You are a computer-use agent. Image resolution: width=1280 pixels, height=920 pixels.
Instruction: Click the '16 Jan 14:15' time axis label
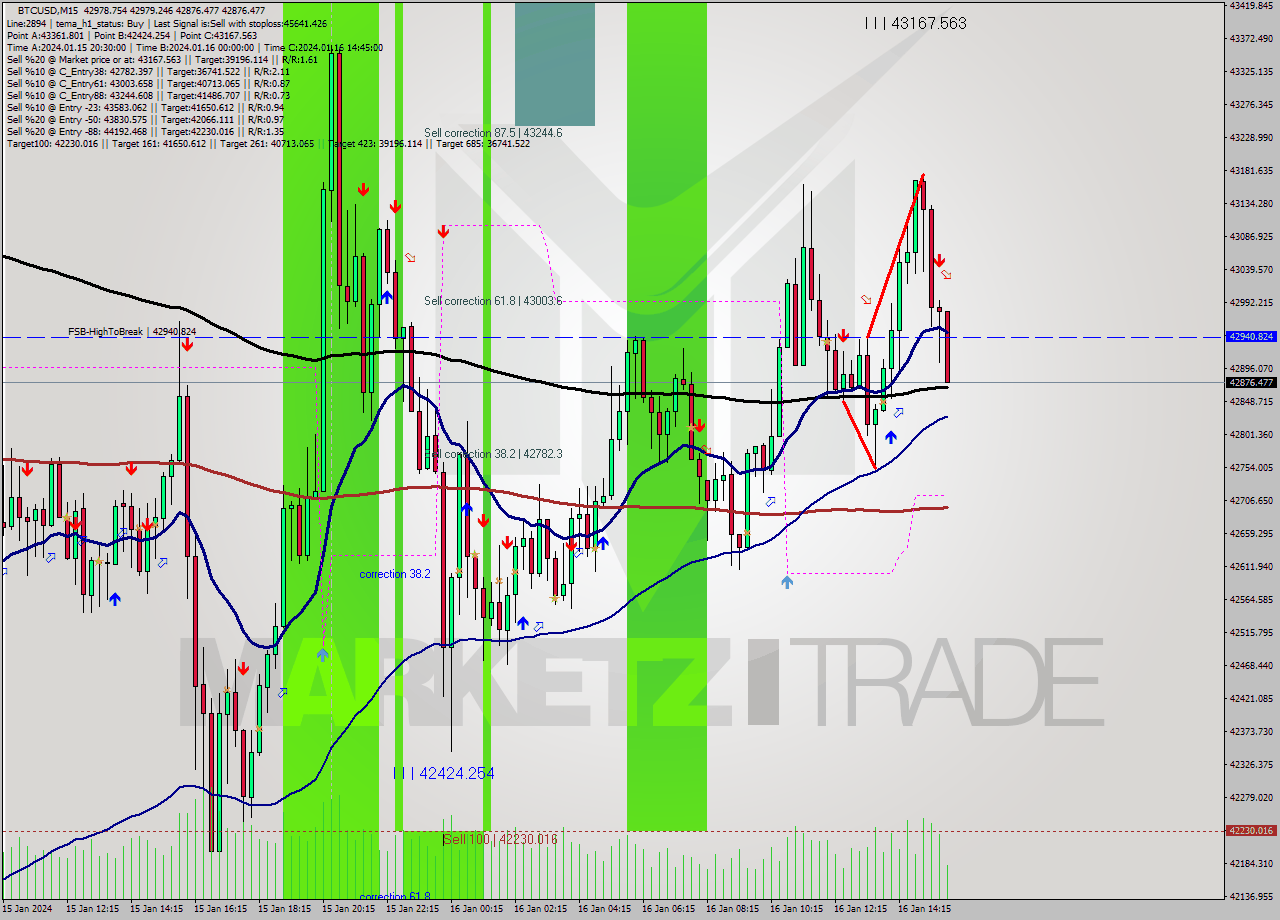click(x=924, y=909)
